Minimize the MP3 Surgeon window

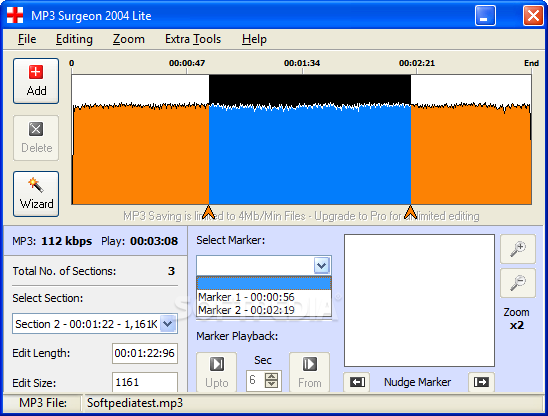tap(485, 16)
